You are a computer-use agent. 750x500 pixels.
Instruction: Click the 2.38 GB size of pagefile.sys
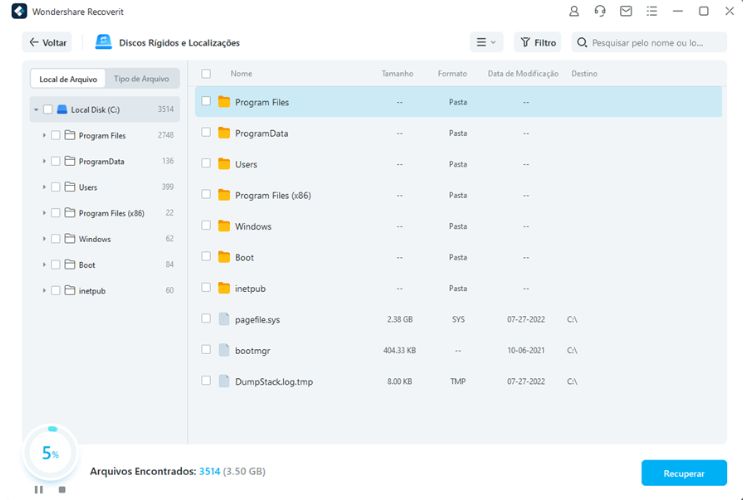point(400,319)
